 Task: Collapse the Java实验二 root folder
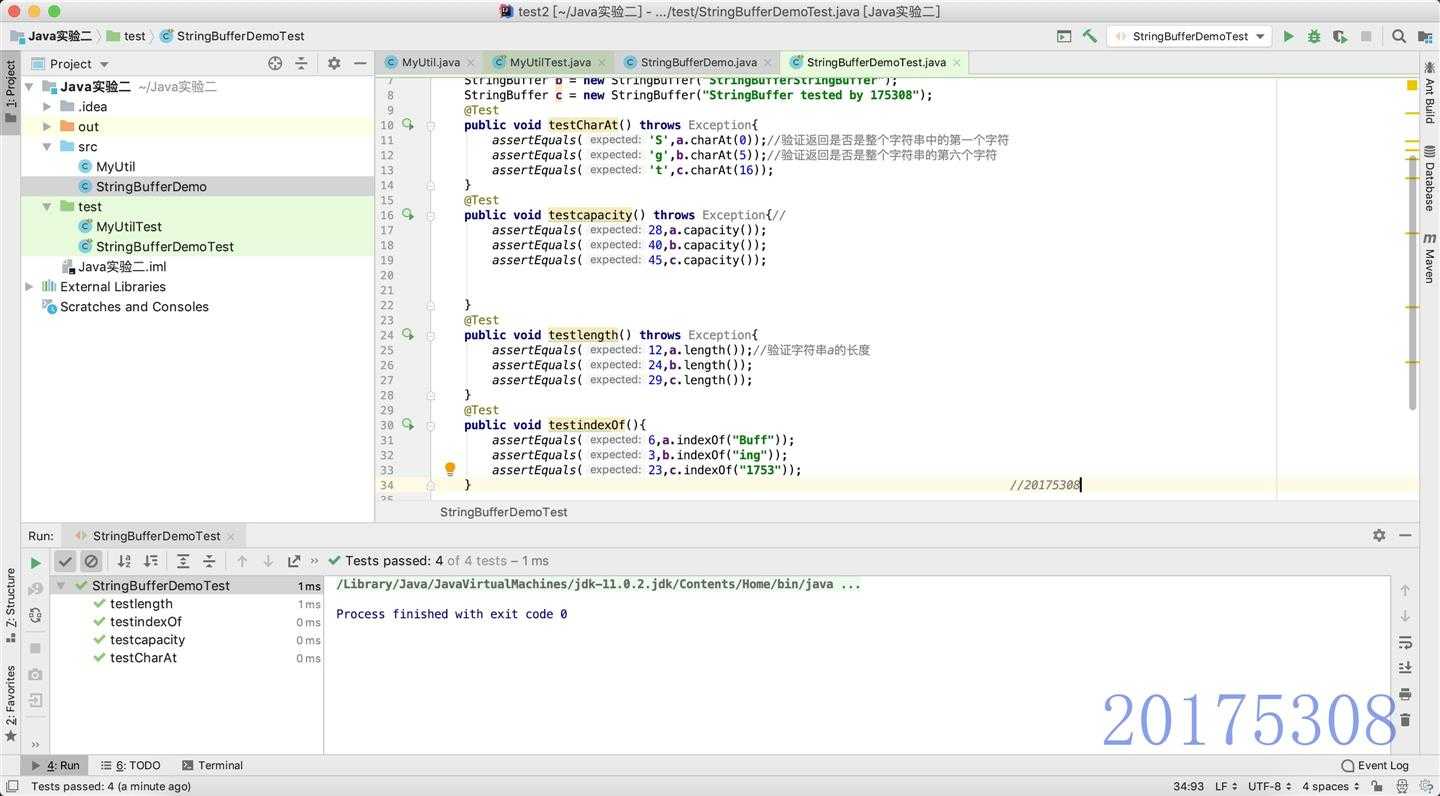29,87
